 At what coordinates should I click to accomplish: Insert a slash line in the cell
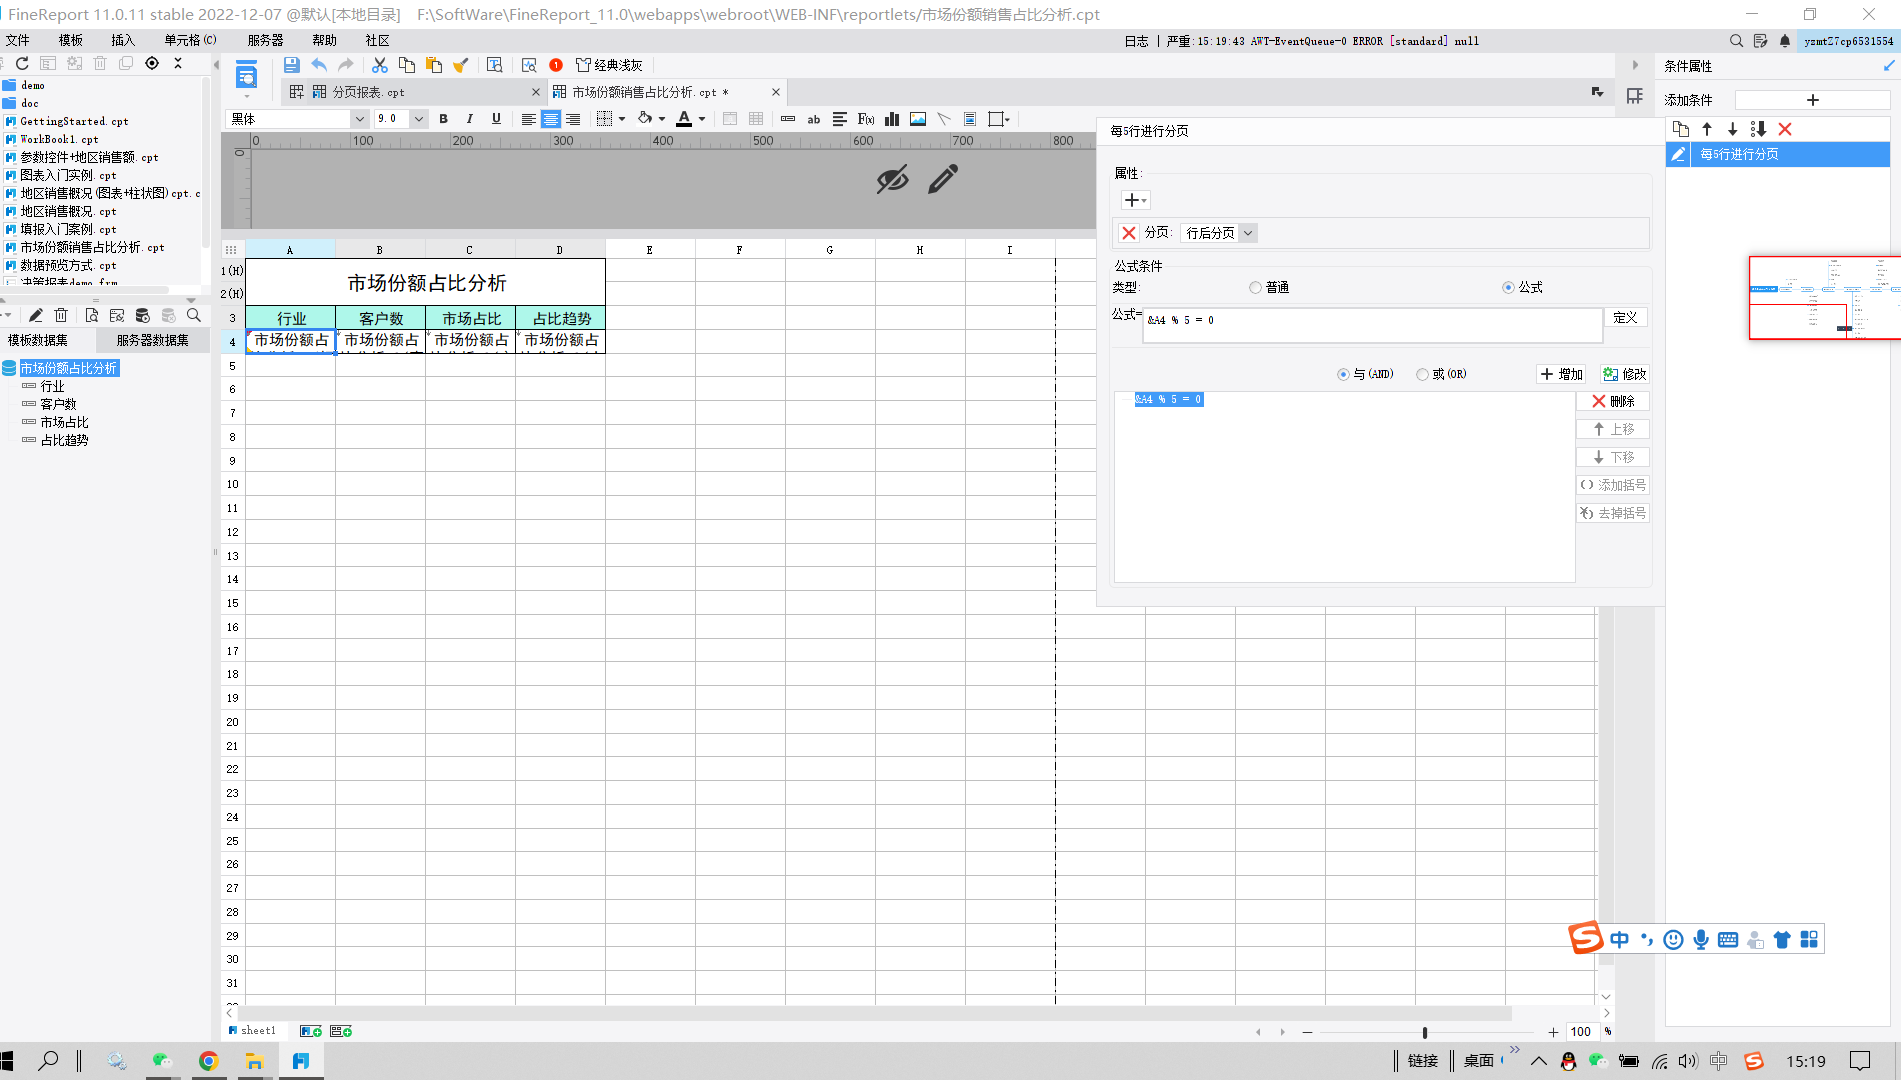click(x=944, y=119)
